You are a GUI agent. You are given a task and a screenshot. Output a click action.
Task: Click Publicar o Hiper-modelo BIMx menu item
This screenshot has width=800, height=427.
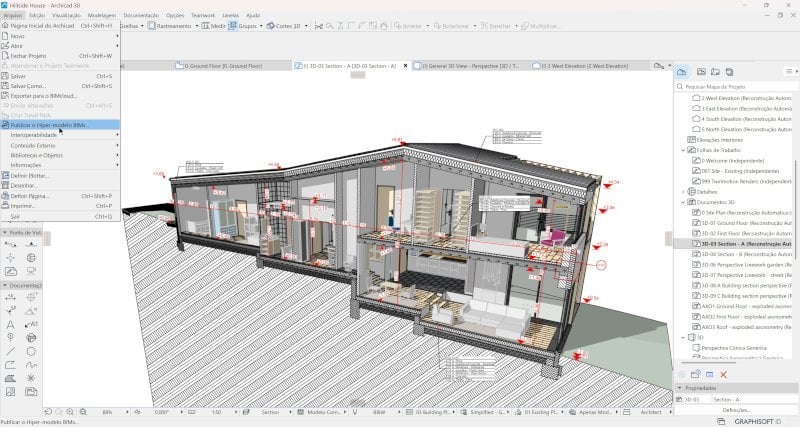pyautogui.click(x=60, y=125)
